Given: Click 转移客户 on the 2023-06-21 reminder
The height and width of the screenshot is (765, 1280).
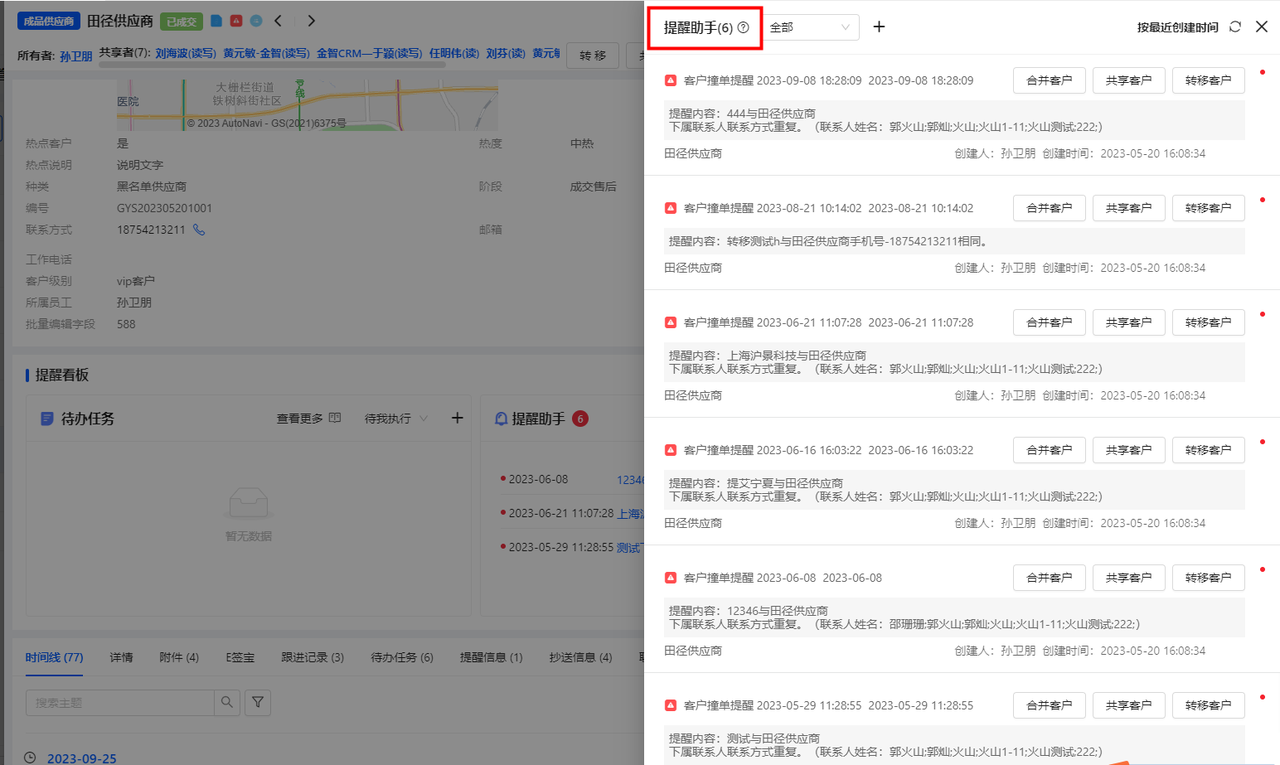Looking at the screenshot, I should 1208,322.
